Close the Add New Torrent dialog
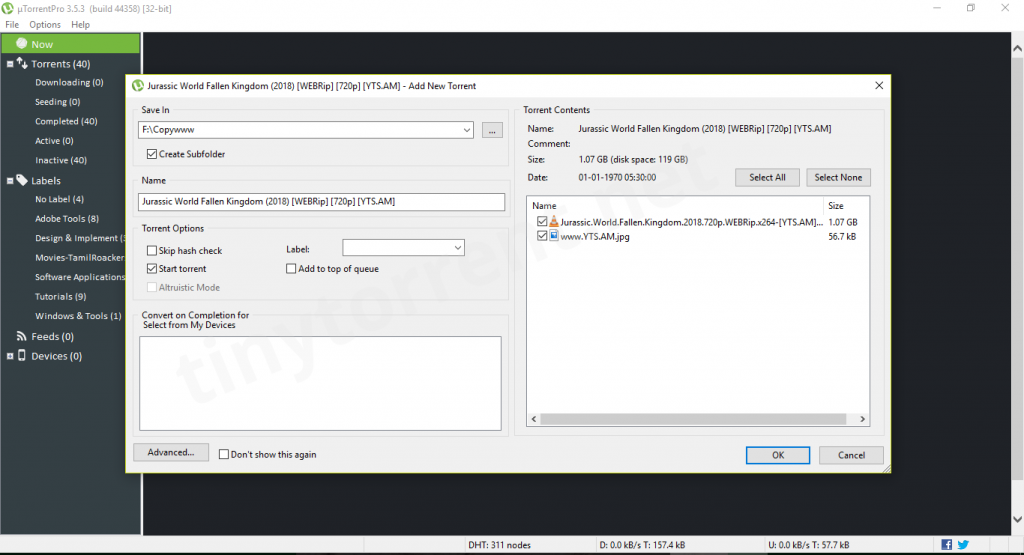The image size is (1024, 555). [879, 86]
